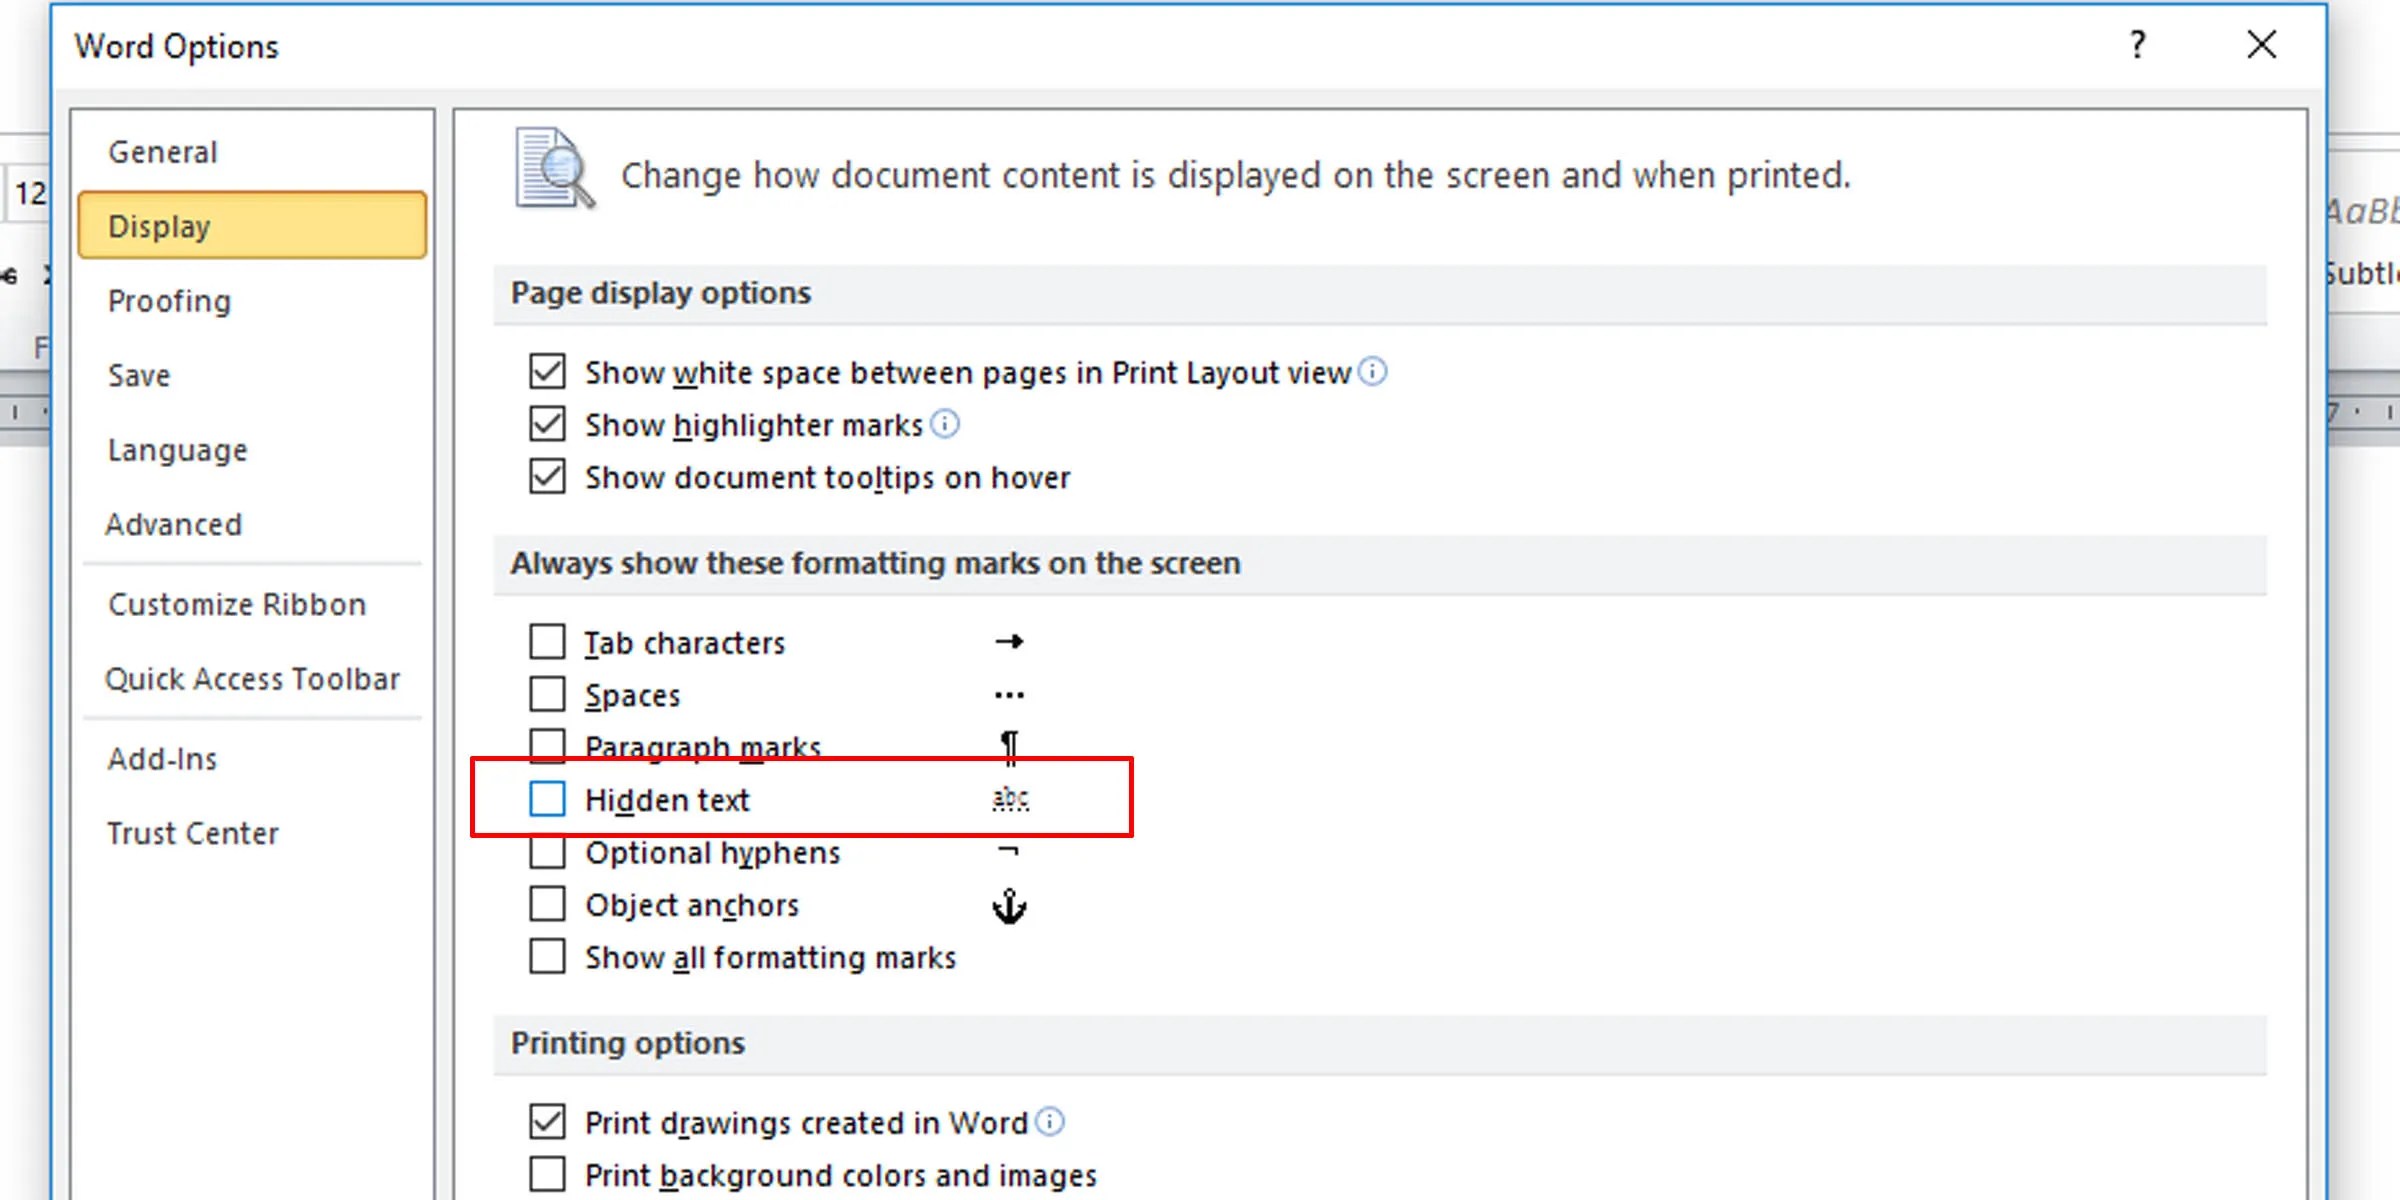Open help via the question mark icon
This screenshot has height=1200, width=2400.
(x=2138, y=45)
